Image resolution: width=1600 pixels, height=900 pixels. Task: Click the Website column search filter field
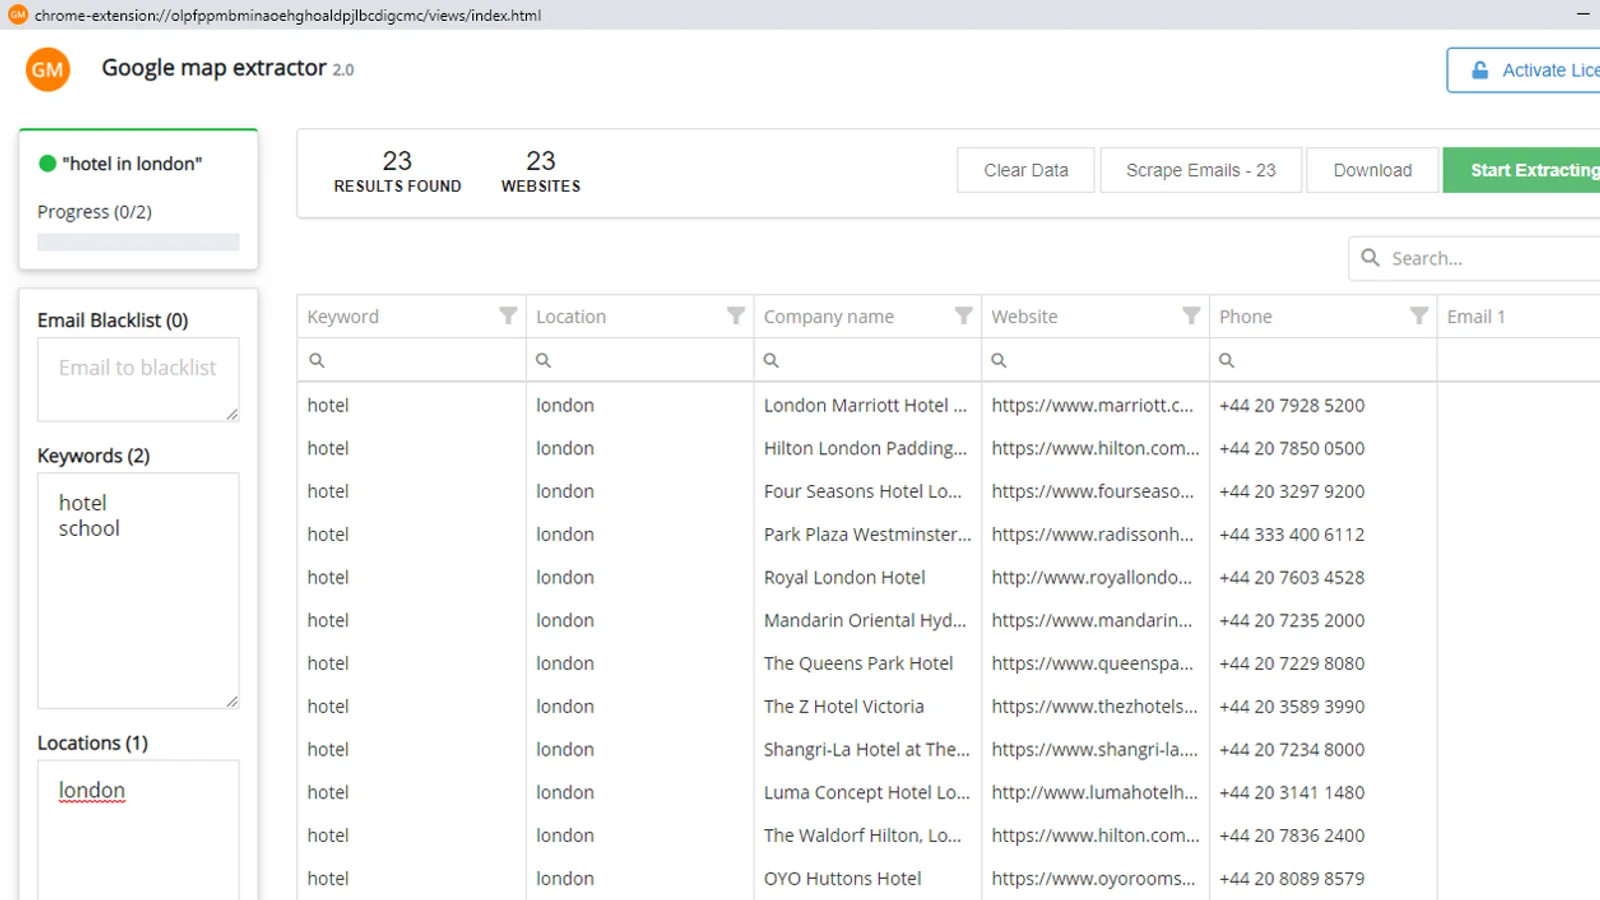pyautogui.click(x=1096, y=360)
